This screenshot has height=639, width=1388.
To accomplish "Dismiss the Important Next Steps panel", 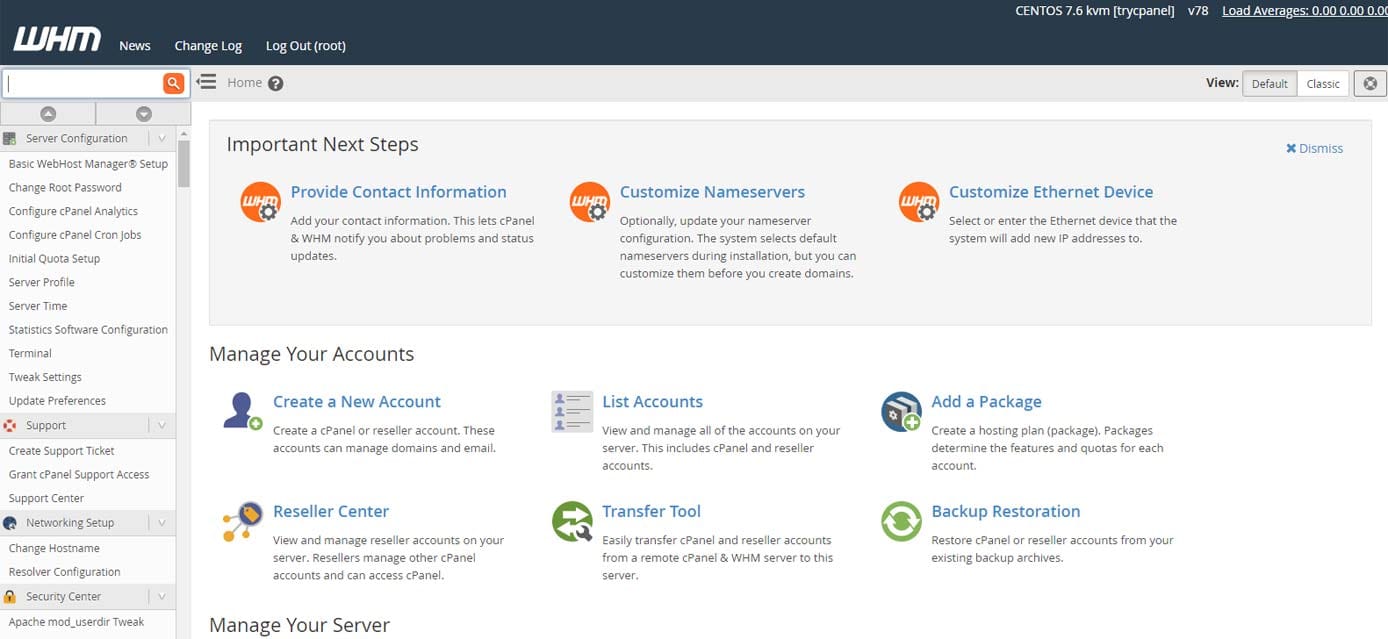I will (1314, 148).
